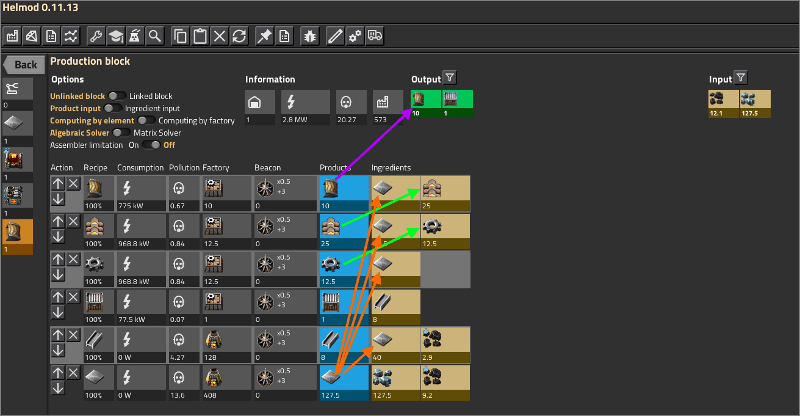800x416 pixels.
Task: Click the bug debug icon in toolbar
Action: tap(310, 36)
